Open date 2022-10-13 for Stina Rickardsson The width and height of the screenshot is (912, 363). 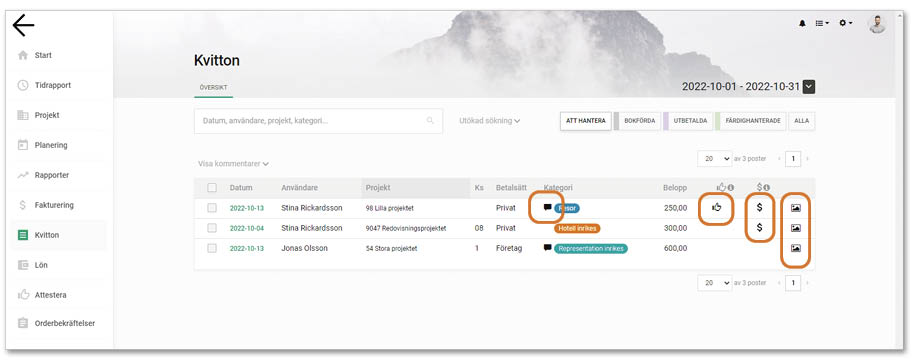[247, 208]
